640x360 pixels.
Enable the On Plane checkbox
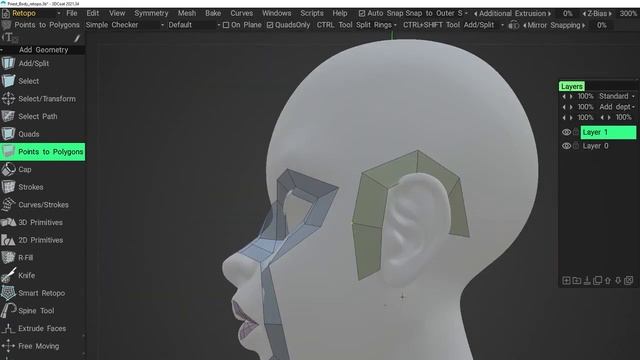(226, 25)
